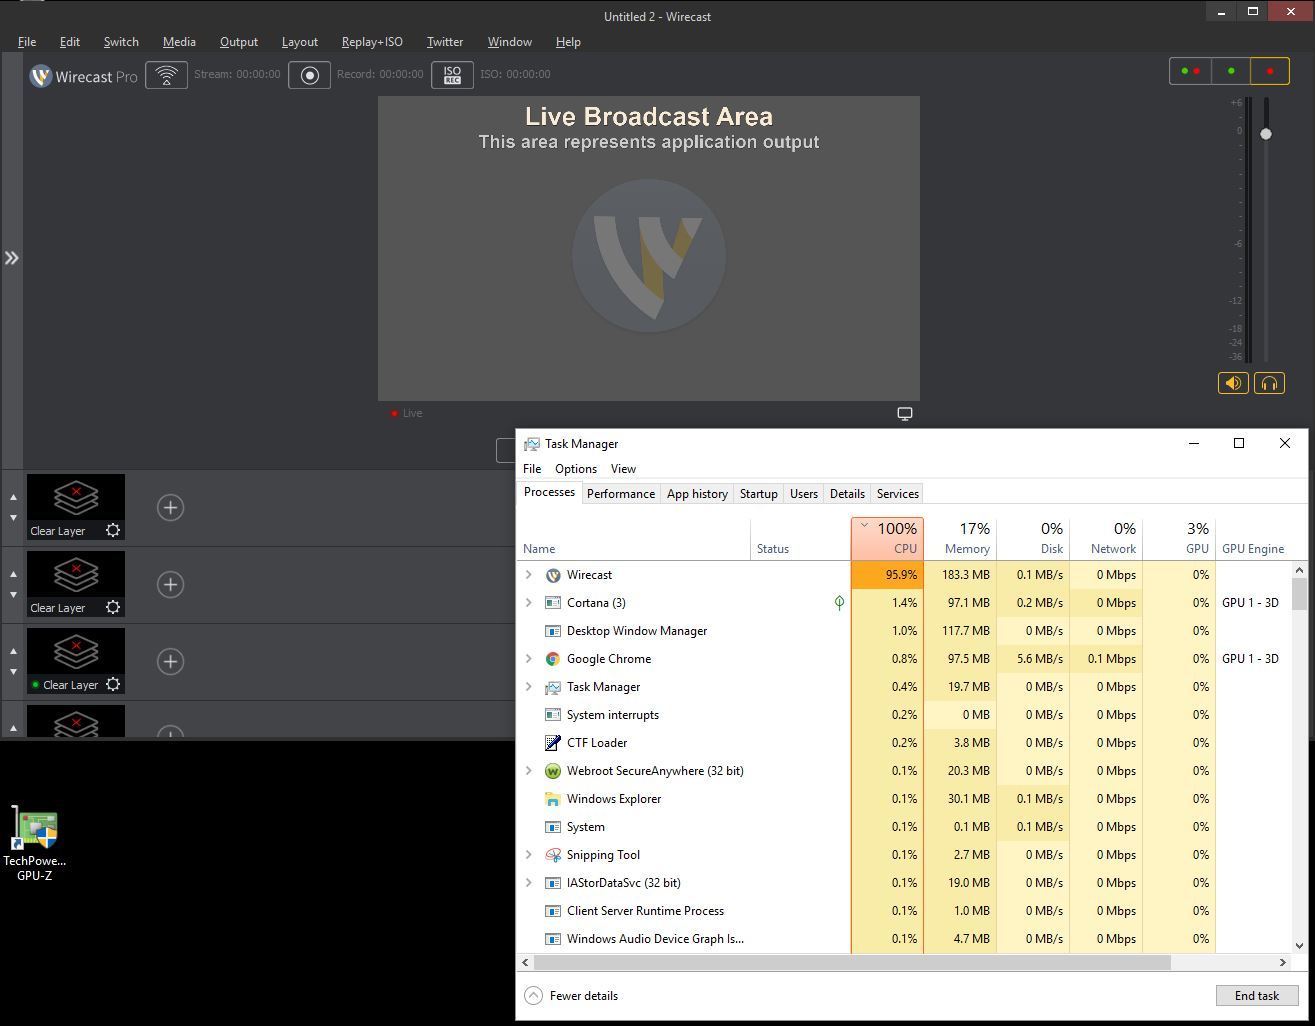The width and height of the screenshot is (1315, 1026).
Task: Sort processes by Network column
Action: tap(1106, 538)
